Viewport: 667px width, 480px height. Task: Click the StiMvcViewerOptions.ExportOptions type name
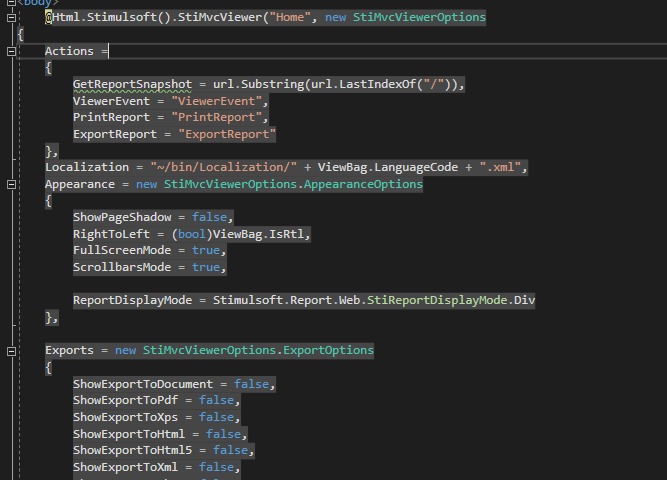(258, 350)
